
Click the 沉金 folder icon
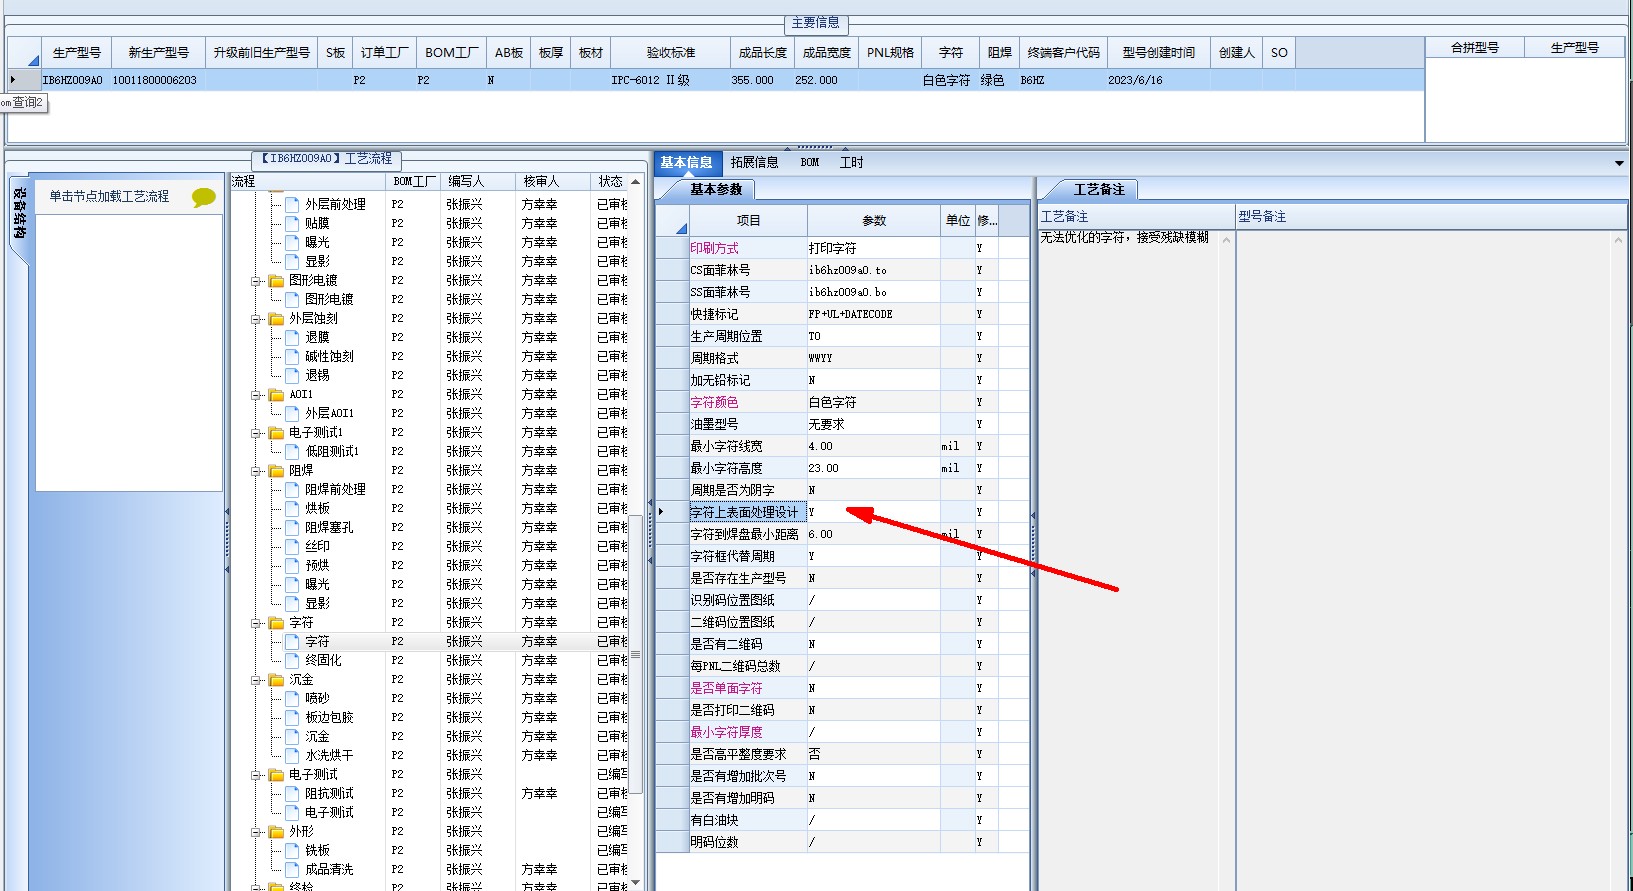(x=277, y=680)
